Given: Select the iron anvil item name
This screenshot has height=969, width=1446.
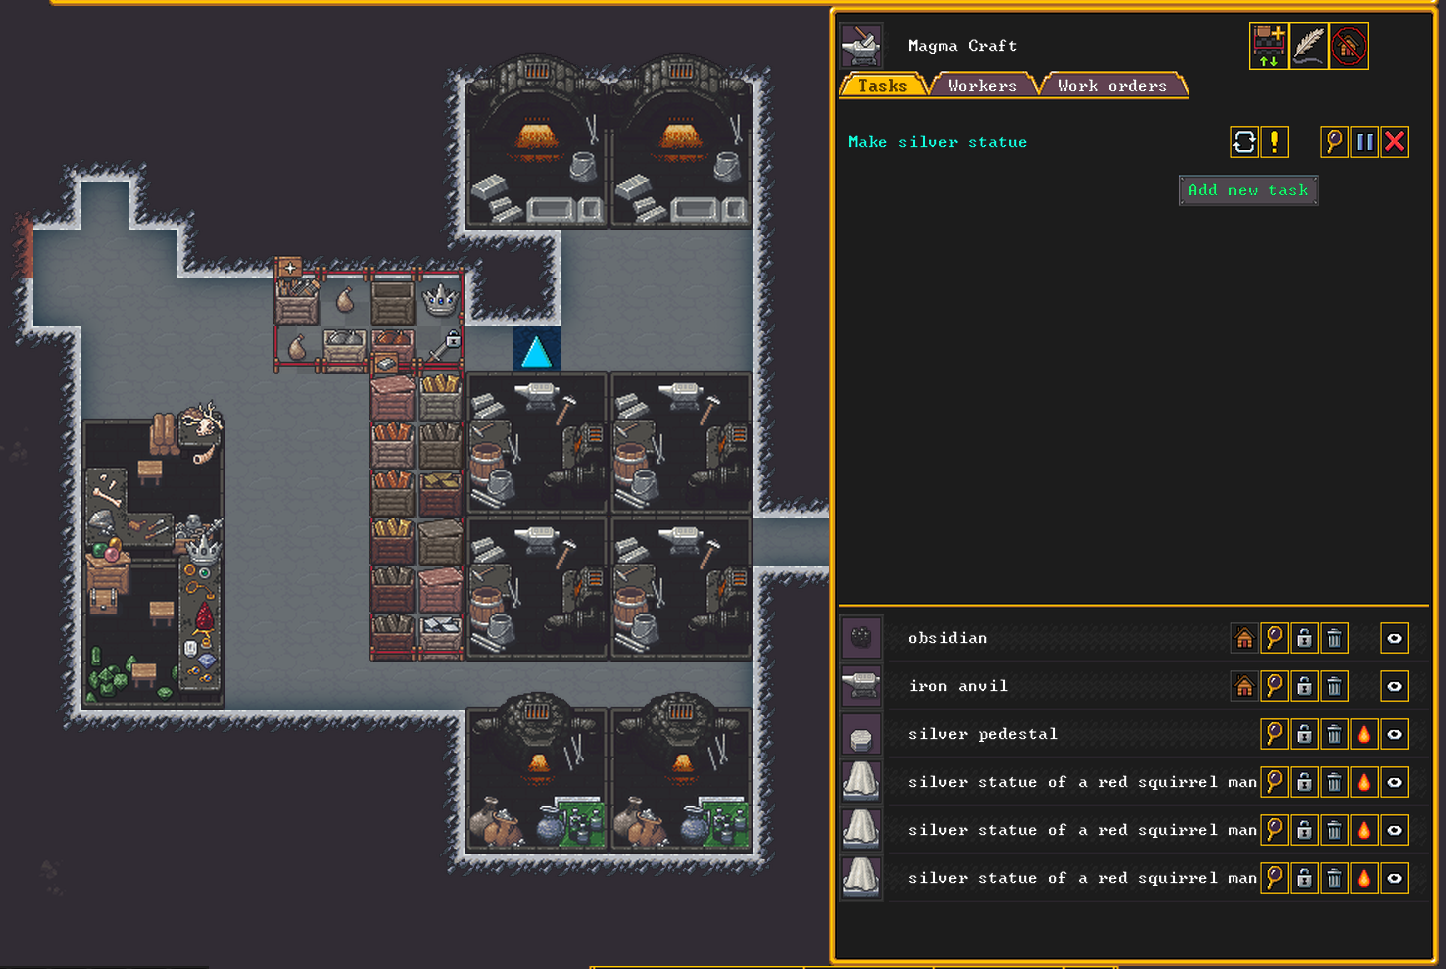Looking at the screenshot, I should (x=958, y=686).
